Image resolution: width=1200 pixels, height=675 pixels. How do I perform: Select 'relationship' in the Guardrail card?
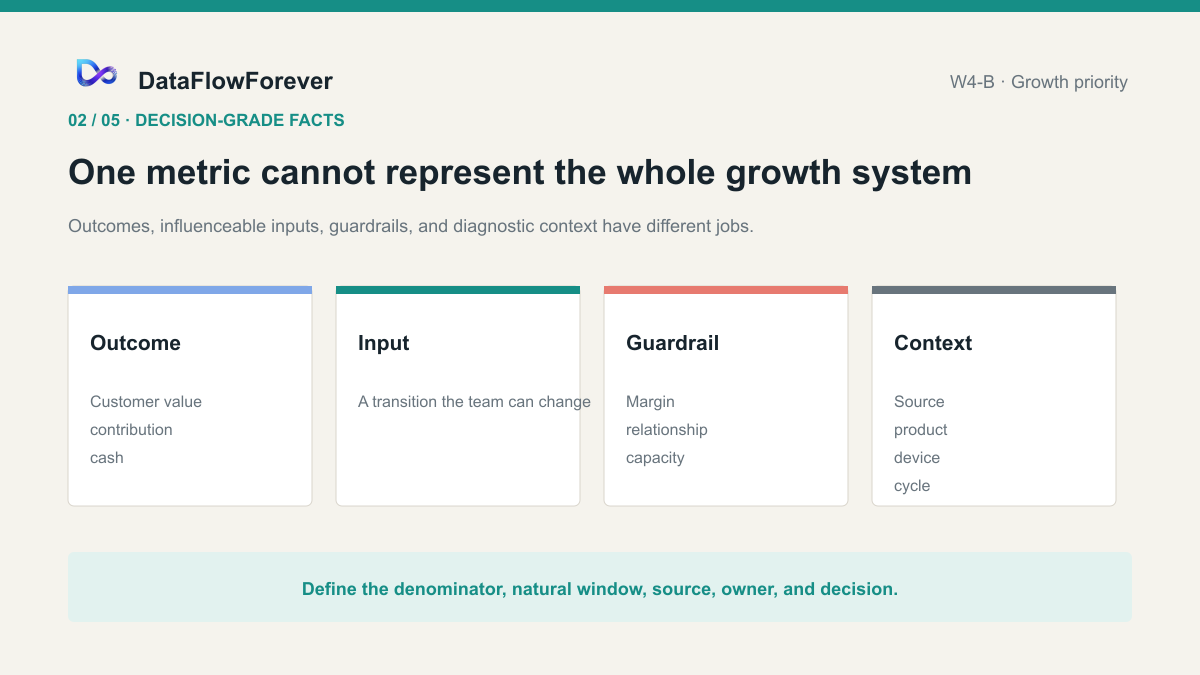point(667,430)
